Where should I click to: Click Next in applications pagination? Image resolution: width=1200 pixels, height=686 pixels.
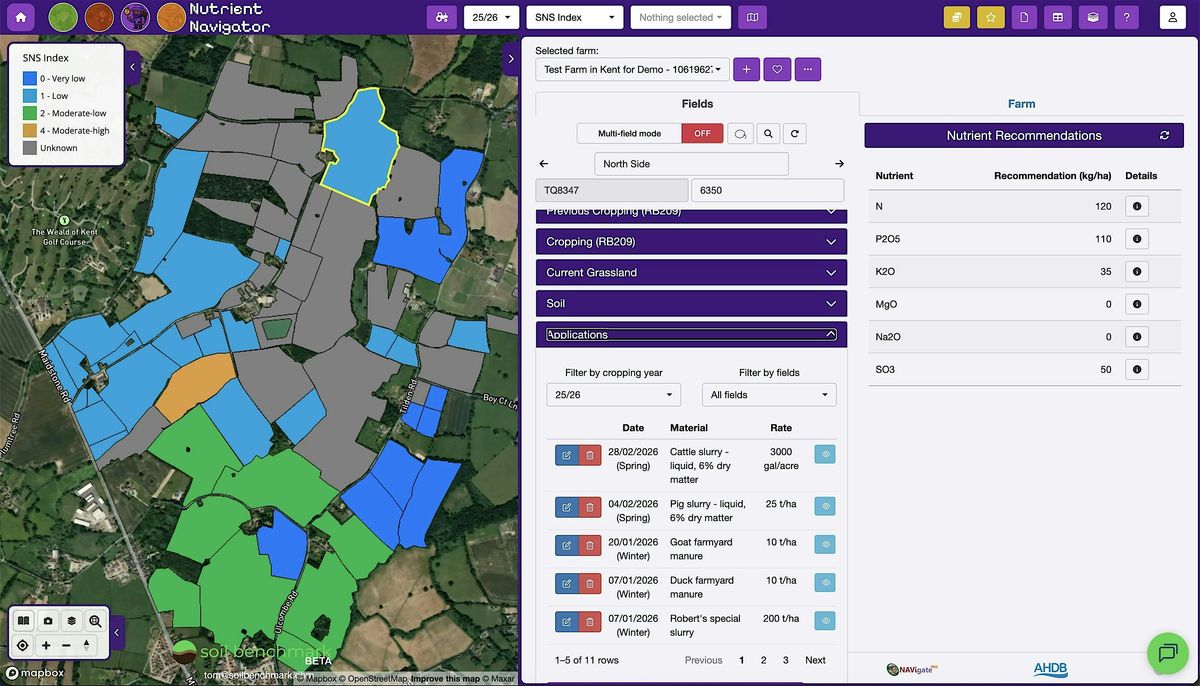(815, 660)
